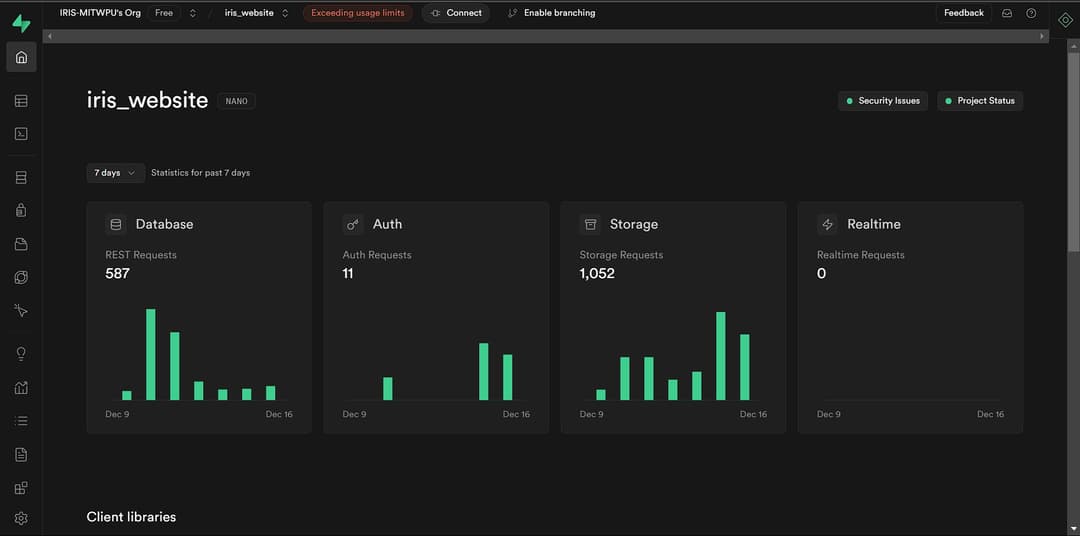This screenshot has width=1080, height=536.
Task: Click the iris_website page title
Action: (147, 101)
